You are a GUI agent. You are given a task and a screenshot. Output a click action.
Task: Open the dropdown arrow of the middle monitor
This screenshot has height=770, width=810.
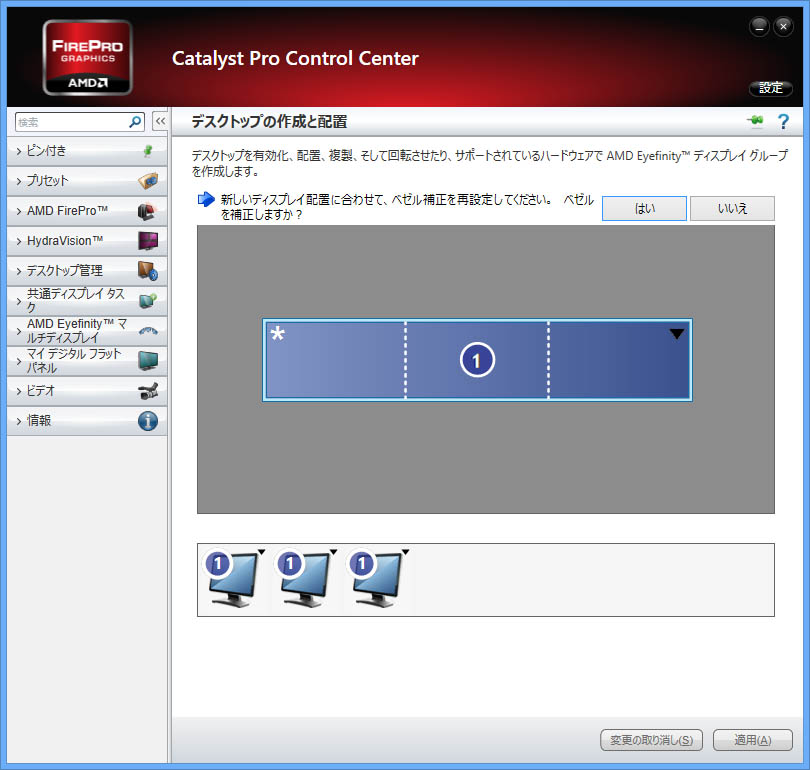tap(333, 552)
